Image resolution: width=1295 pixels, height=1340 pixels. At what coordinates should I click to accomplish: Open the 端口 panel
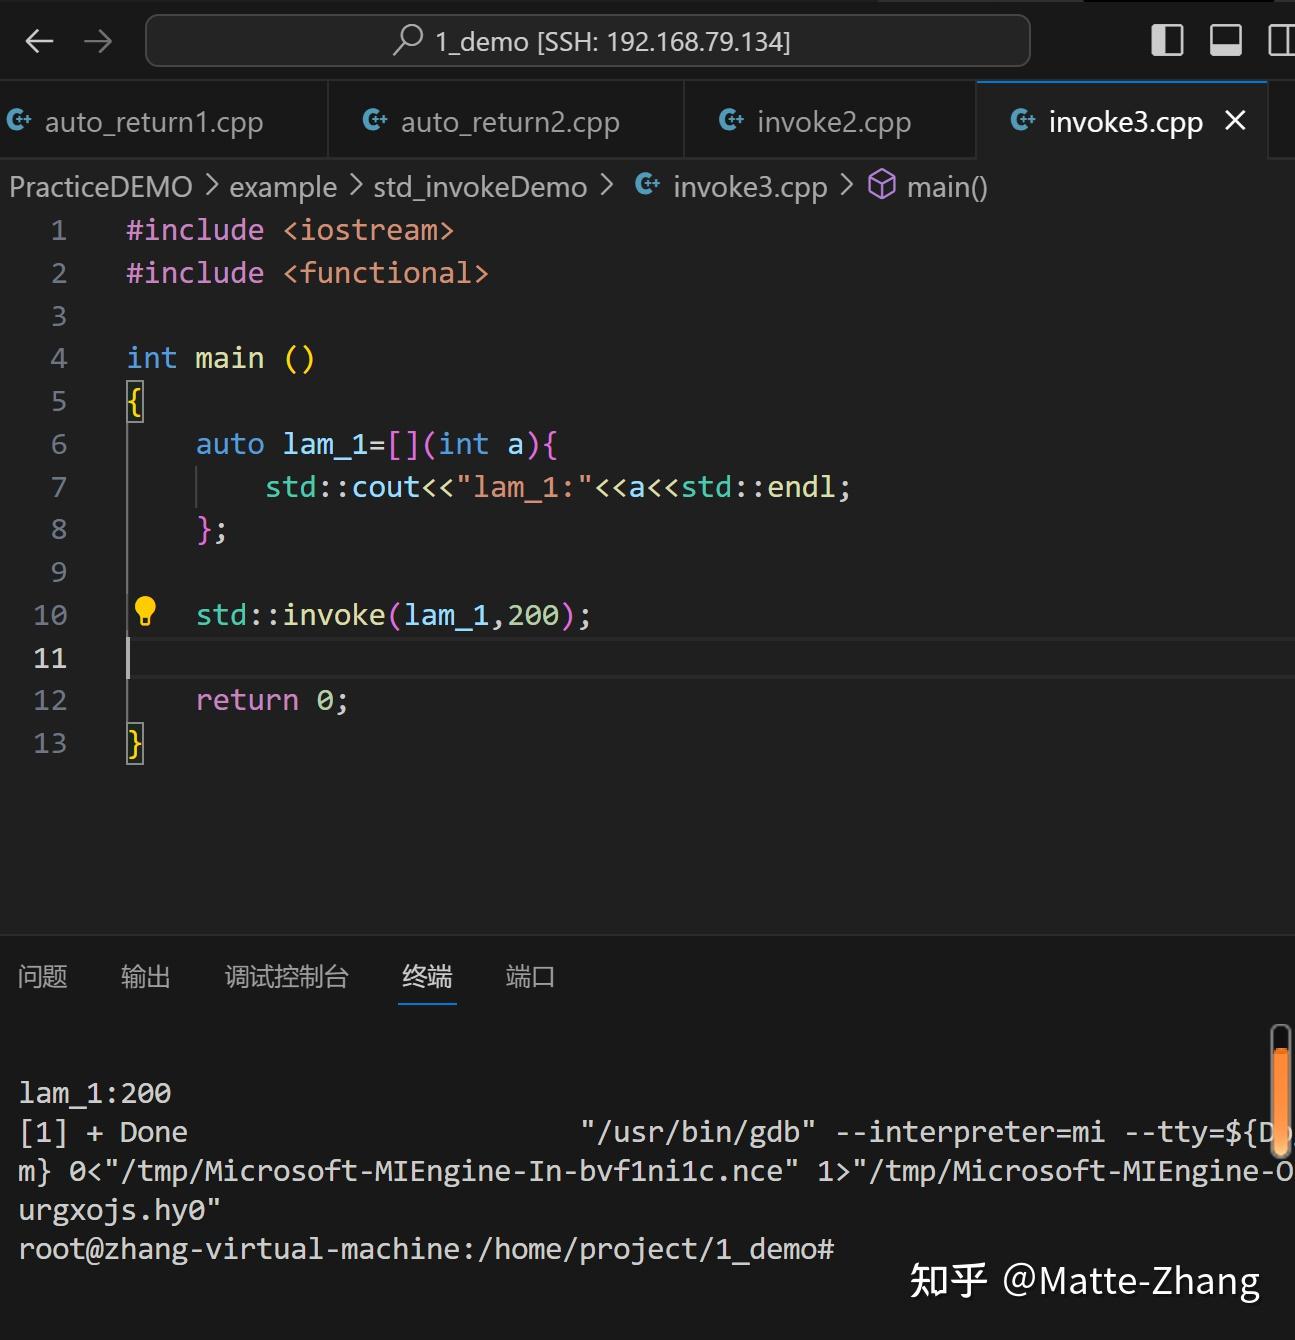pos(529,977)
